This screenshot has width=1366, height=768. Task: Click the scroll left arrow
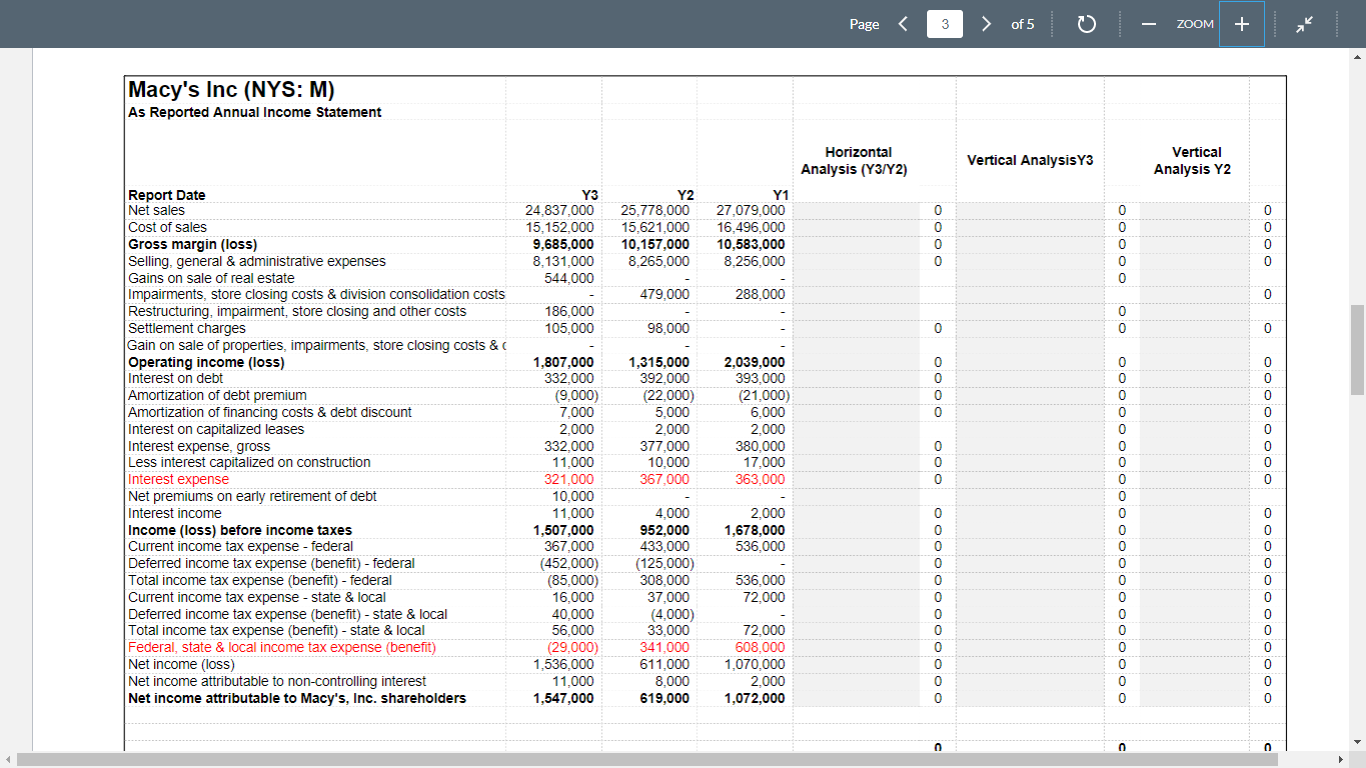[8, 760]
